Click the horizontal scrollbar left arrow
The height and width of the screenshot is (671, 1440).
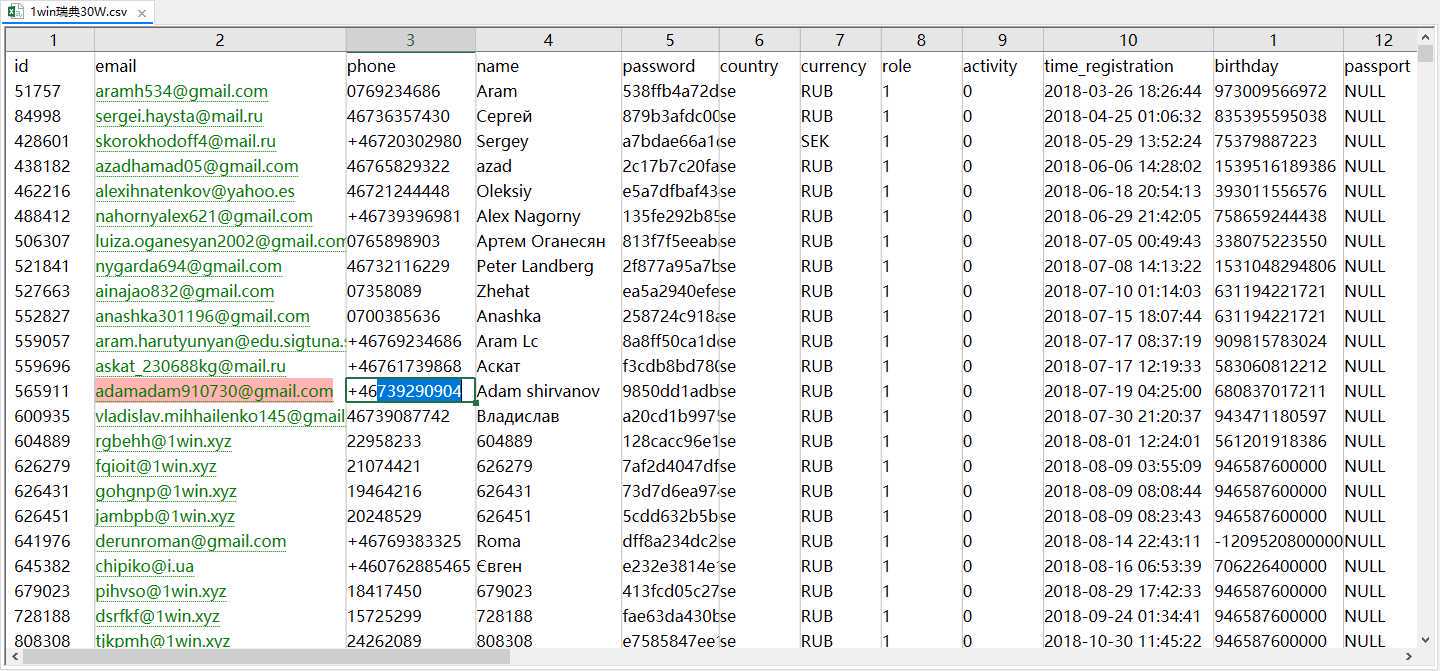pos(14,657)
